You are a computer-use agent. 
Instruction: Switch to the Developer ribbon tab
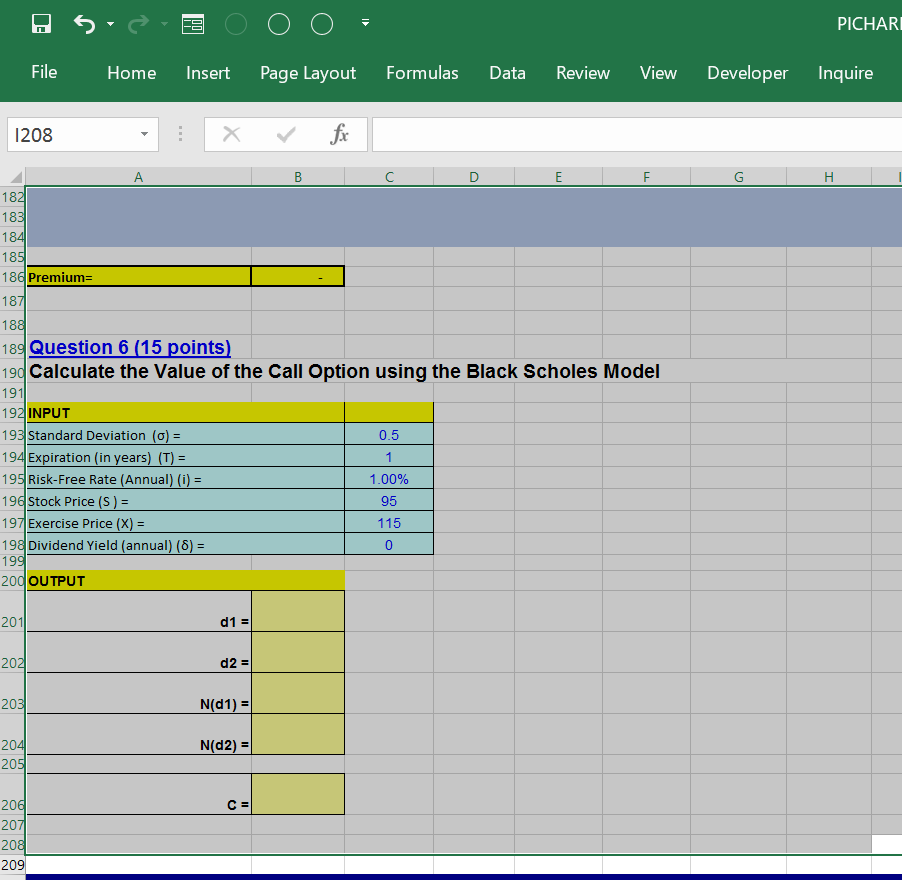tap(747, 72)
